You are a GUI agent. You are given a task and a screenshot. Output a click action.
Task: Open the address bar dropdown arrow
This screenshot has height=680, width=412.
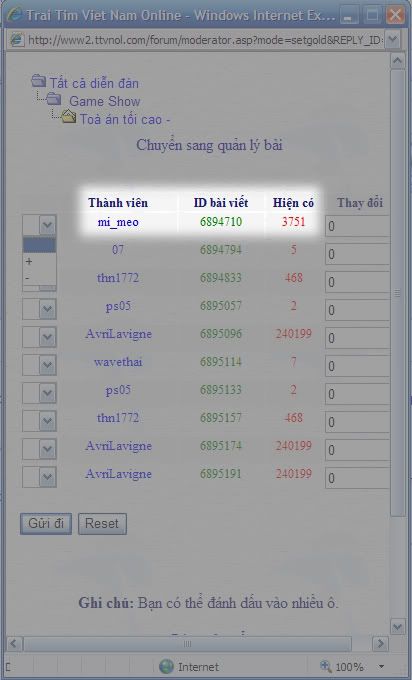pyautogui.click(x=392, y=40)
